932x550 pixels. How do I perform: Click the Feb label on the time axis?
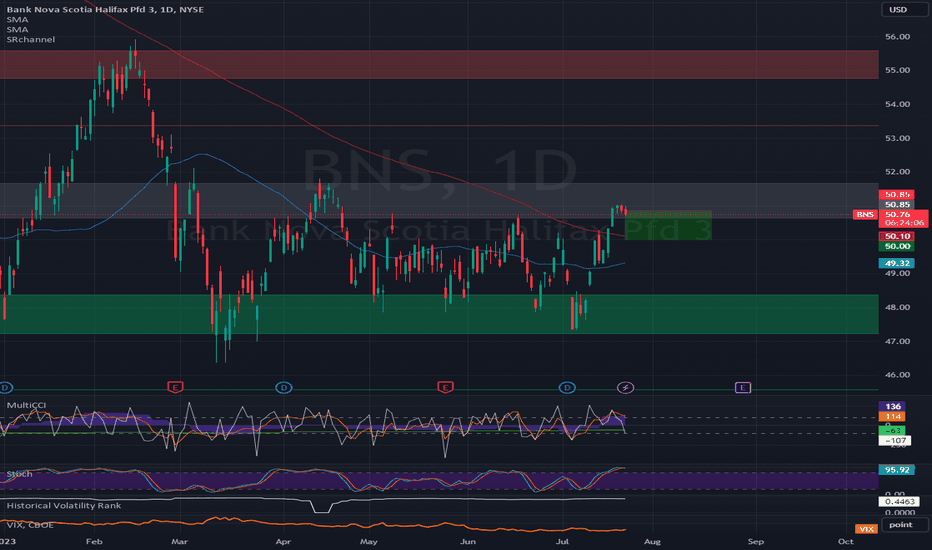(94, 542)
